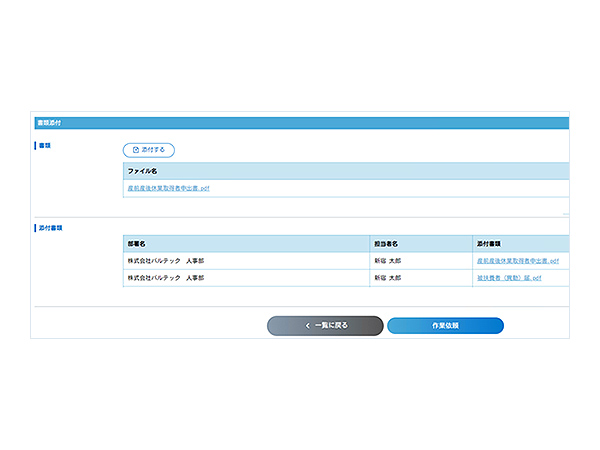This screenshot has height=450, width=600.
Task: Submit using the 作業依頼 button
Action: (445, 326)
